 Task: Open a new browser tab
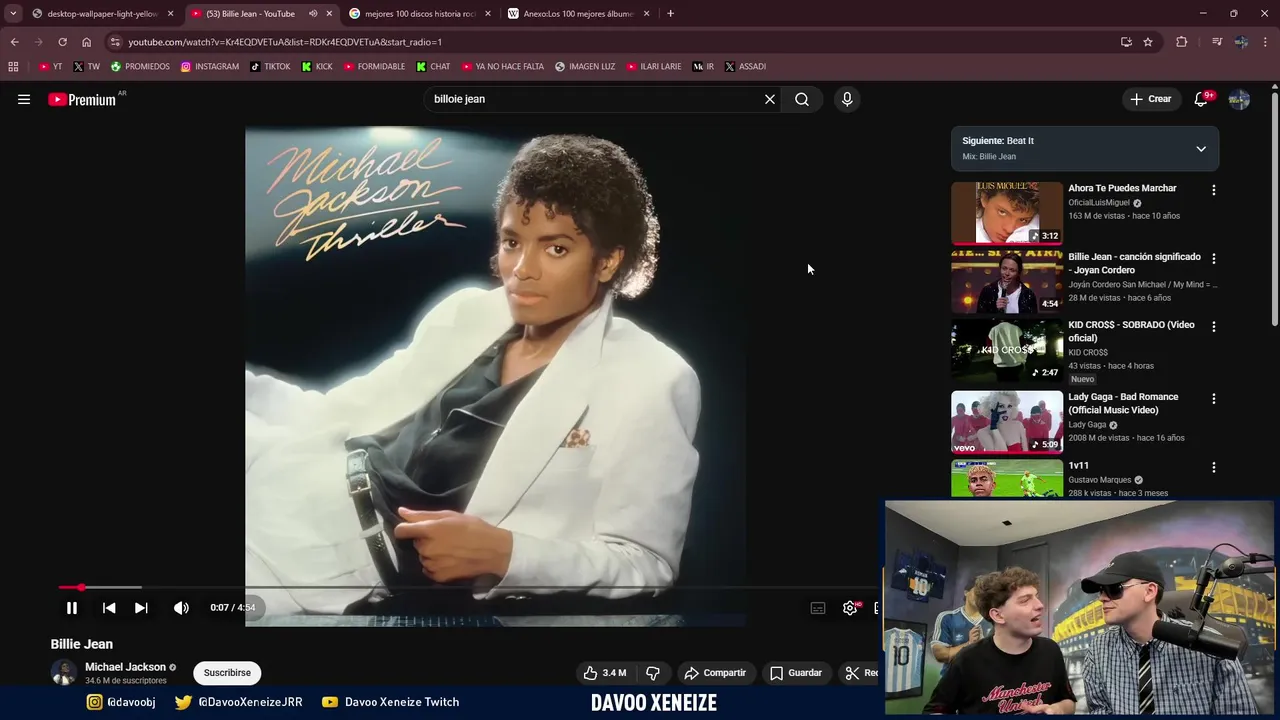coord(670,14)
